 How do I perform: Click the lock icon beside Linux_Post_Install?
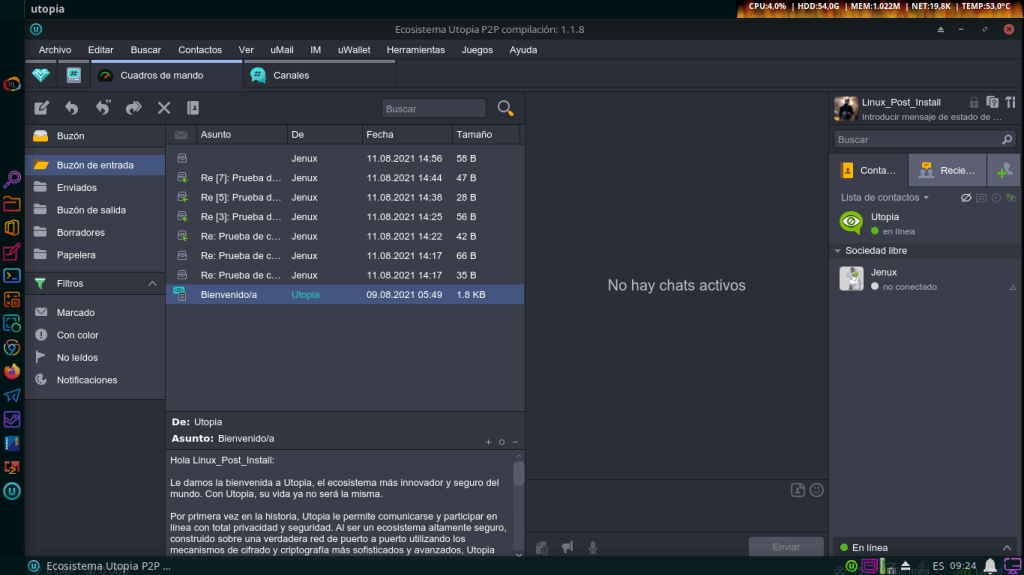(x=974, y=102)
